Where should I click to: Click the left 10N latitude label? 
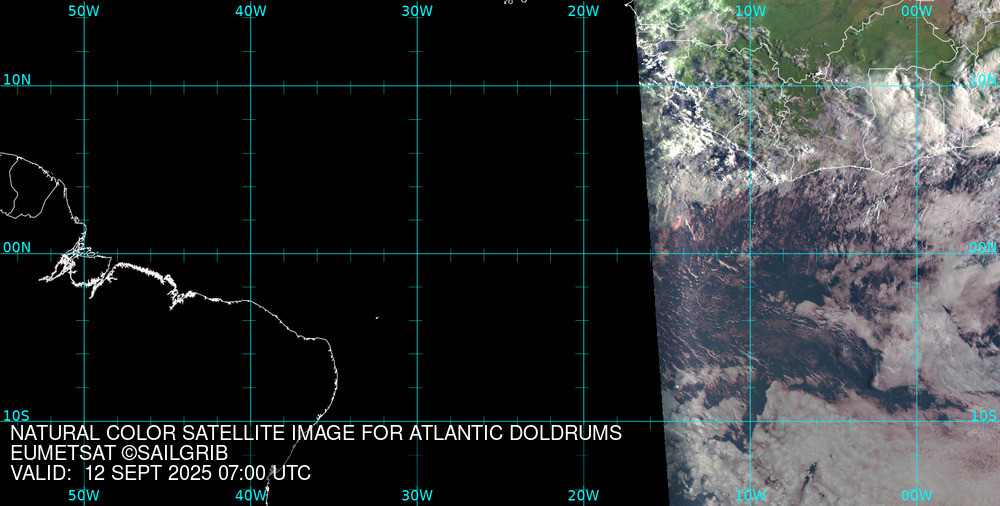pyautogui.click(x=17, y=80)
